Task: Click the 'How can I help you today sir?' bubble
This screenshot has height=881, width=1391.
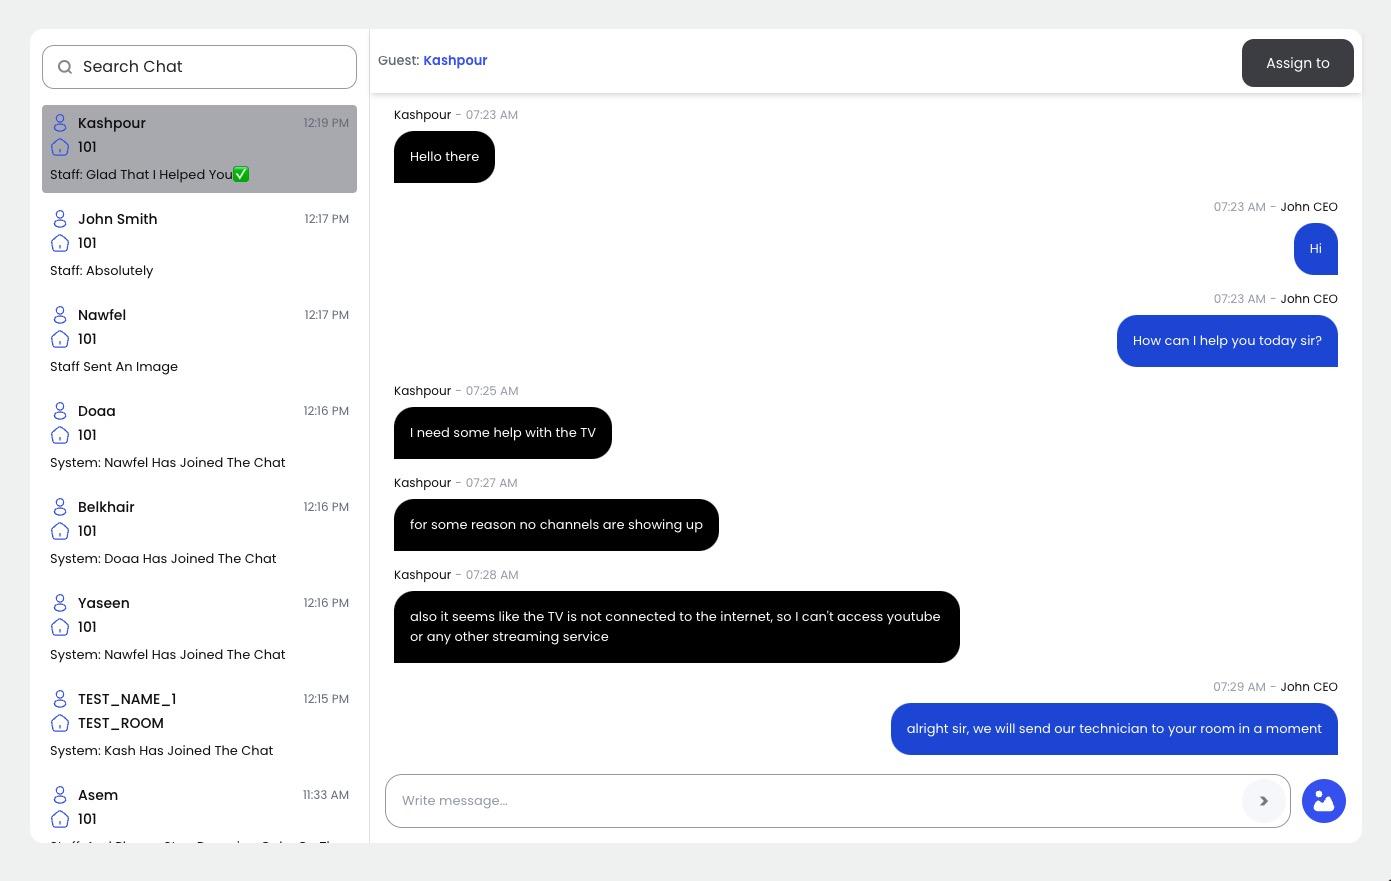Action: 1226,341
